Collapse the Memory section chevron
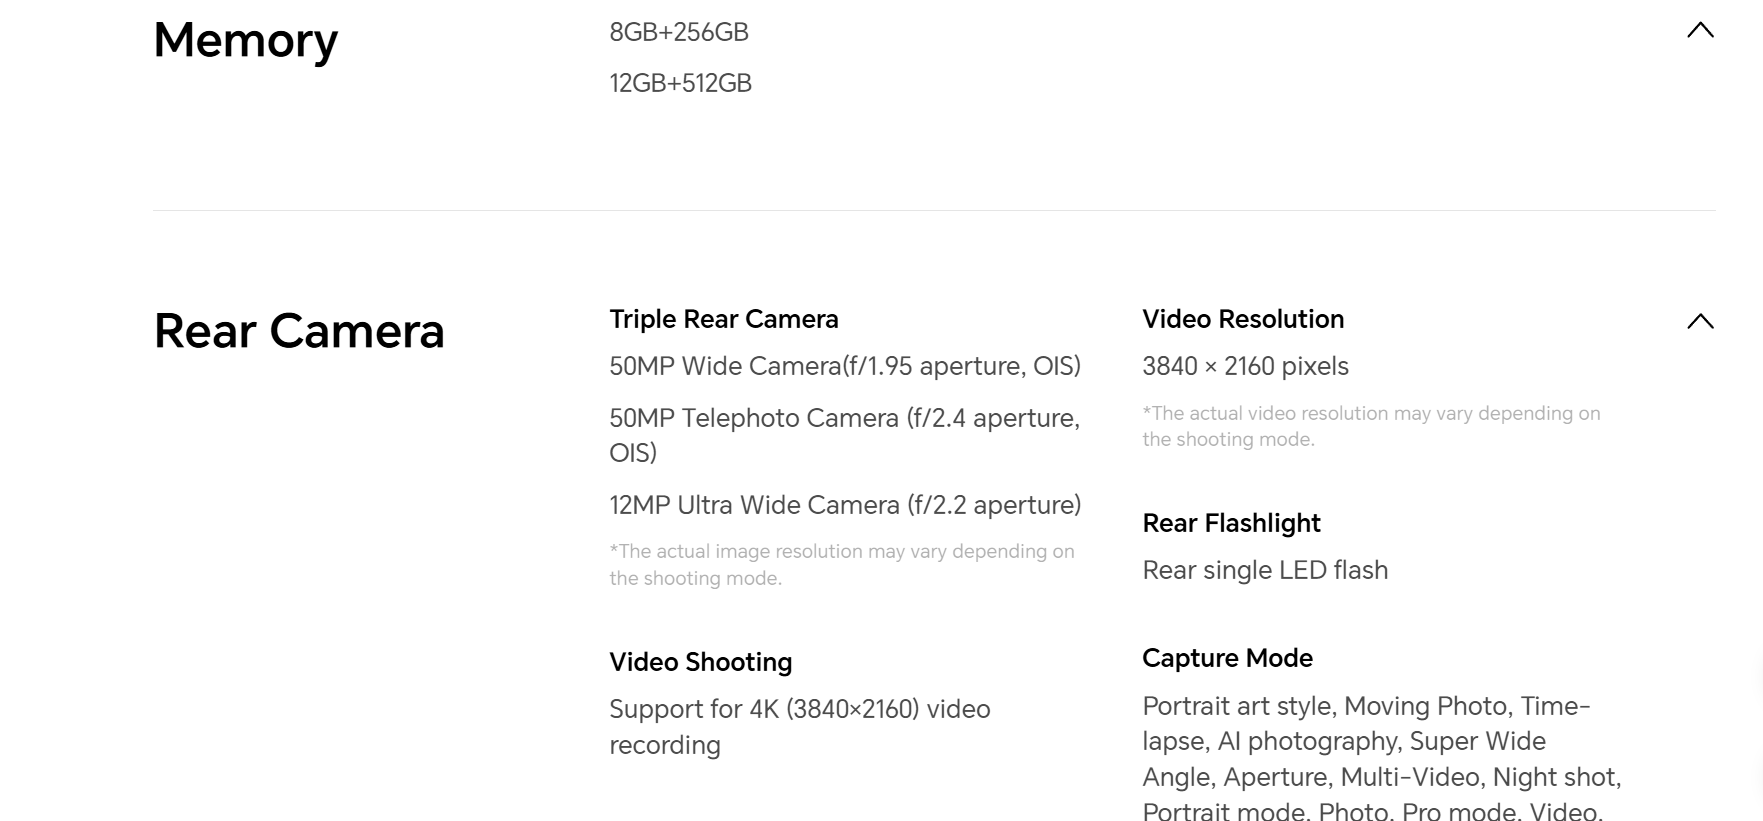Screen dimensions: 1763x821 (1700, 30)
